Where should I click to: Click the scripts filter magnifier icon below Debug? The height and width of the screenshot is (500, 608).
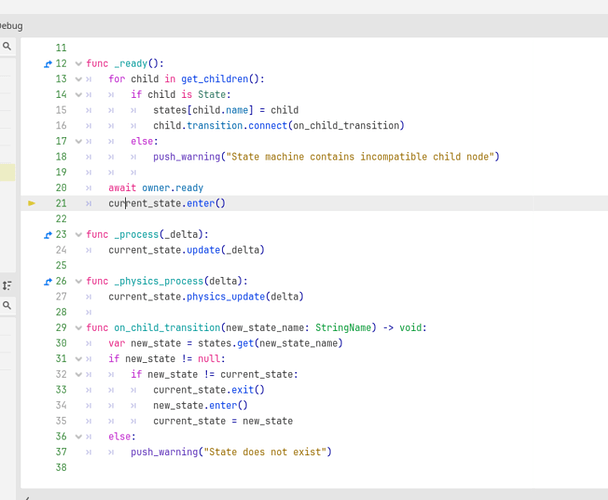click(7, 46)
